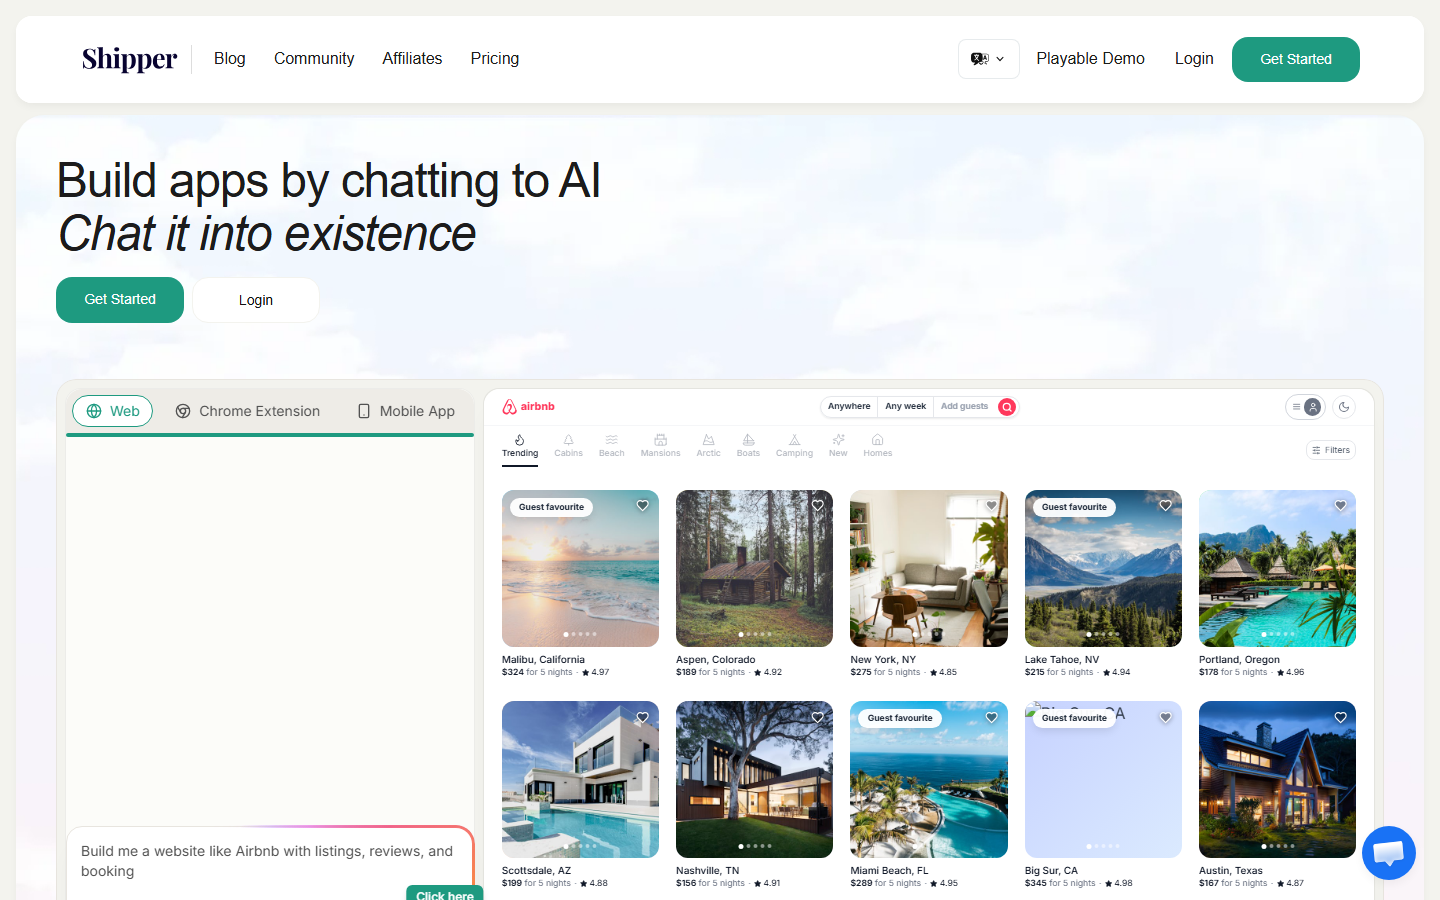This screenshot has width=1440, height=900.
Task: Open the airbnb user profile menu
Action: [1305, 407]
